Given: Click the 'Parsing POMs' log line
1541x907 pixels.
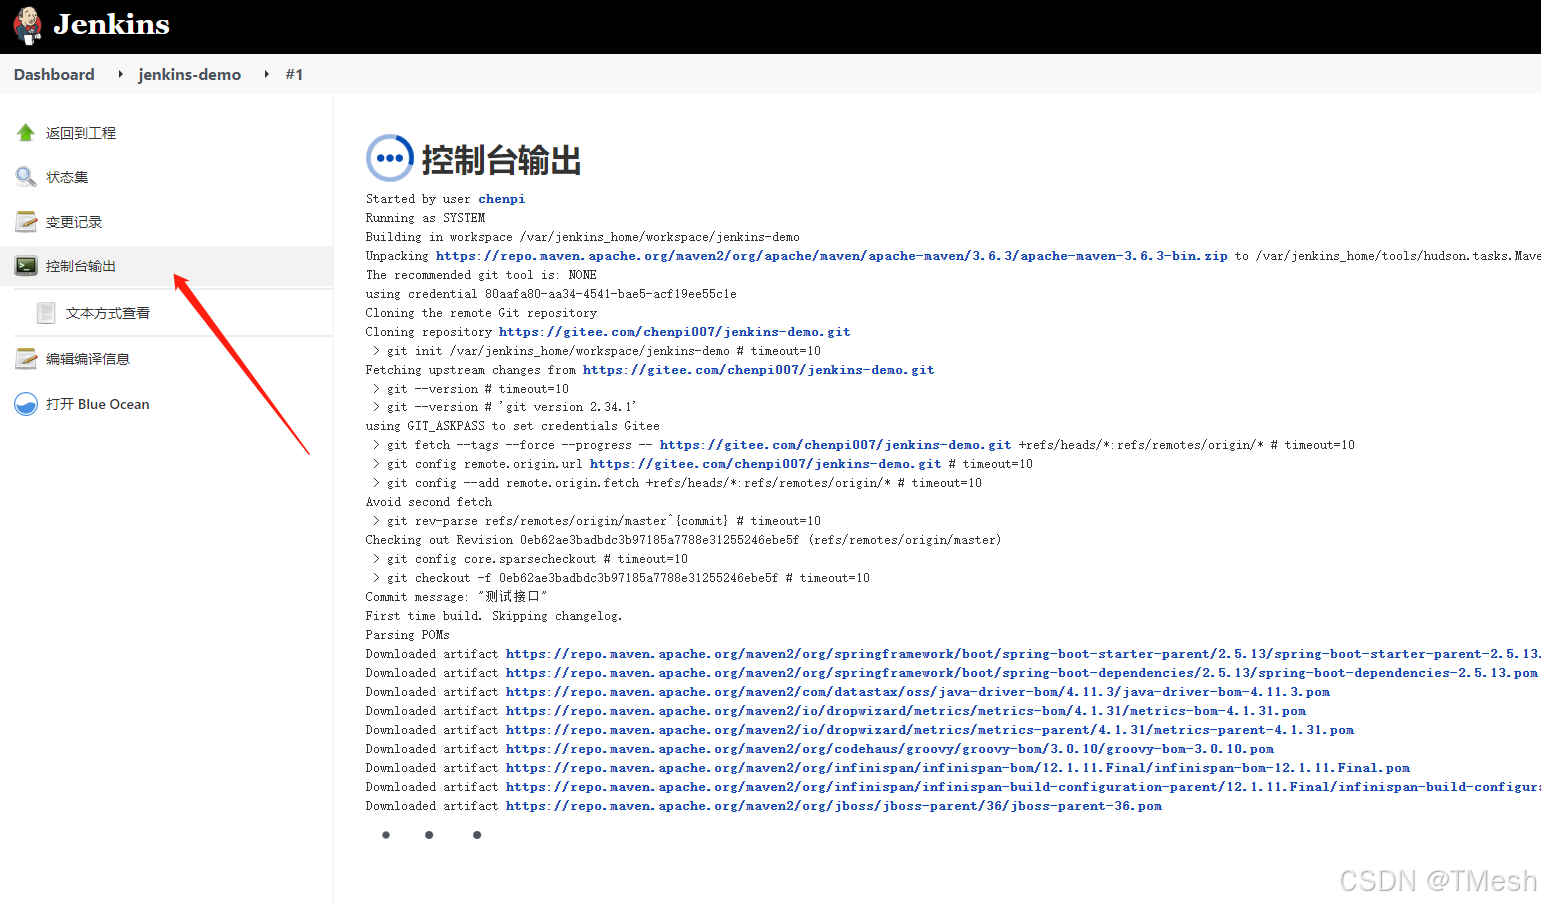Looking at the screenshot, I should click(x=407, y=635).
